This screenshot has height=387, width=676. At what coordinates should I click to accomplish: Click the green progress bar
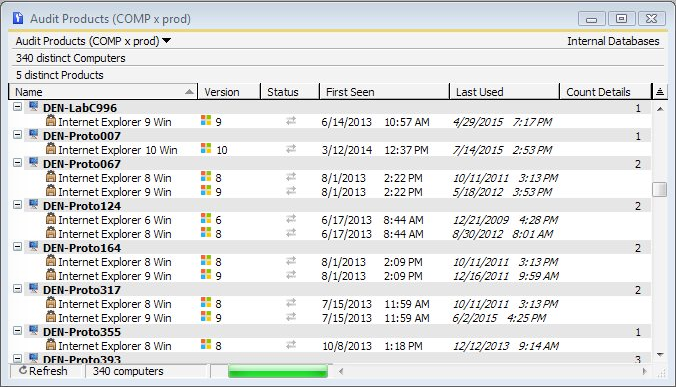click(278, 371)
